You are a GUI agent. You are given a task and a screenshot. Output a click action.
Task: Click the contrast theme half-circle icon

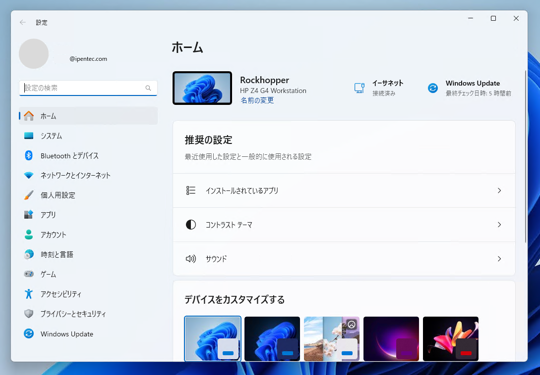191,225
